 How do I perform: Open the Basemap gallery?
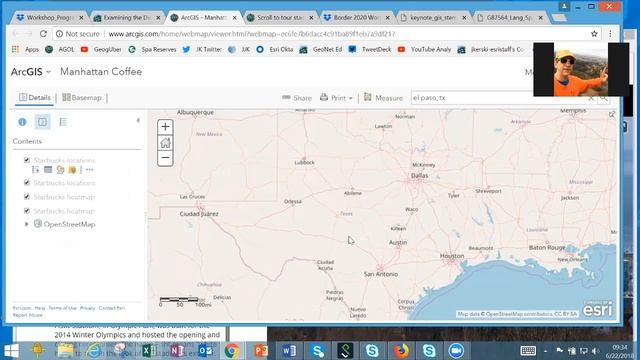pos(82,98)
